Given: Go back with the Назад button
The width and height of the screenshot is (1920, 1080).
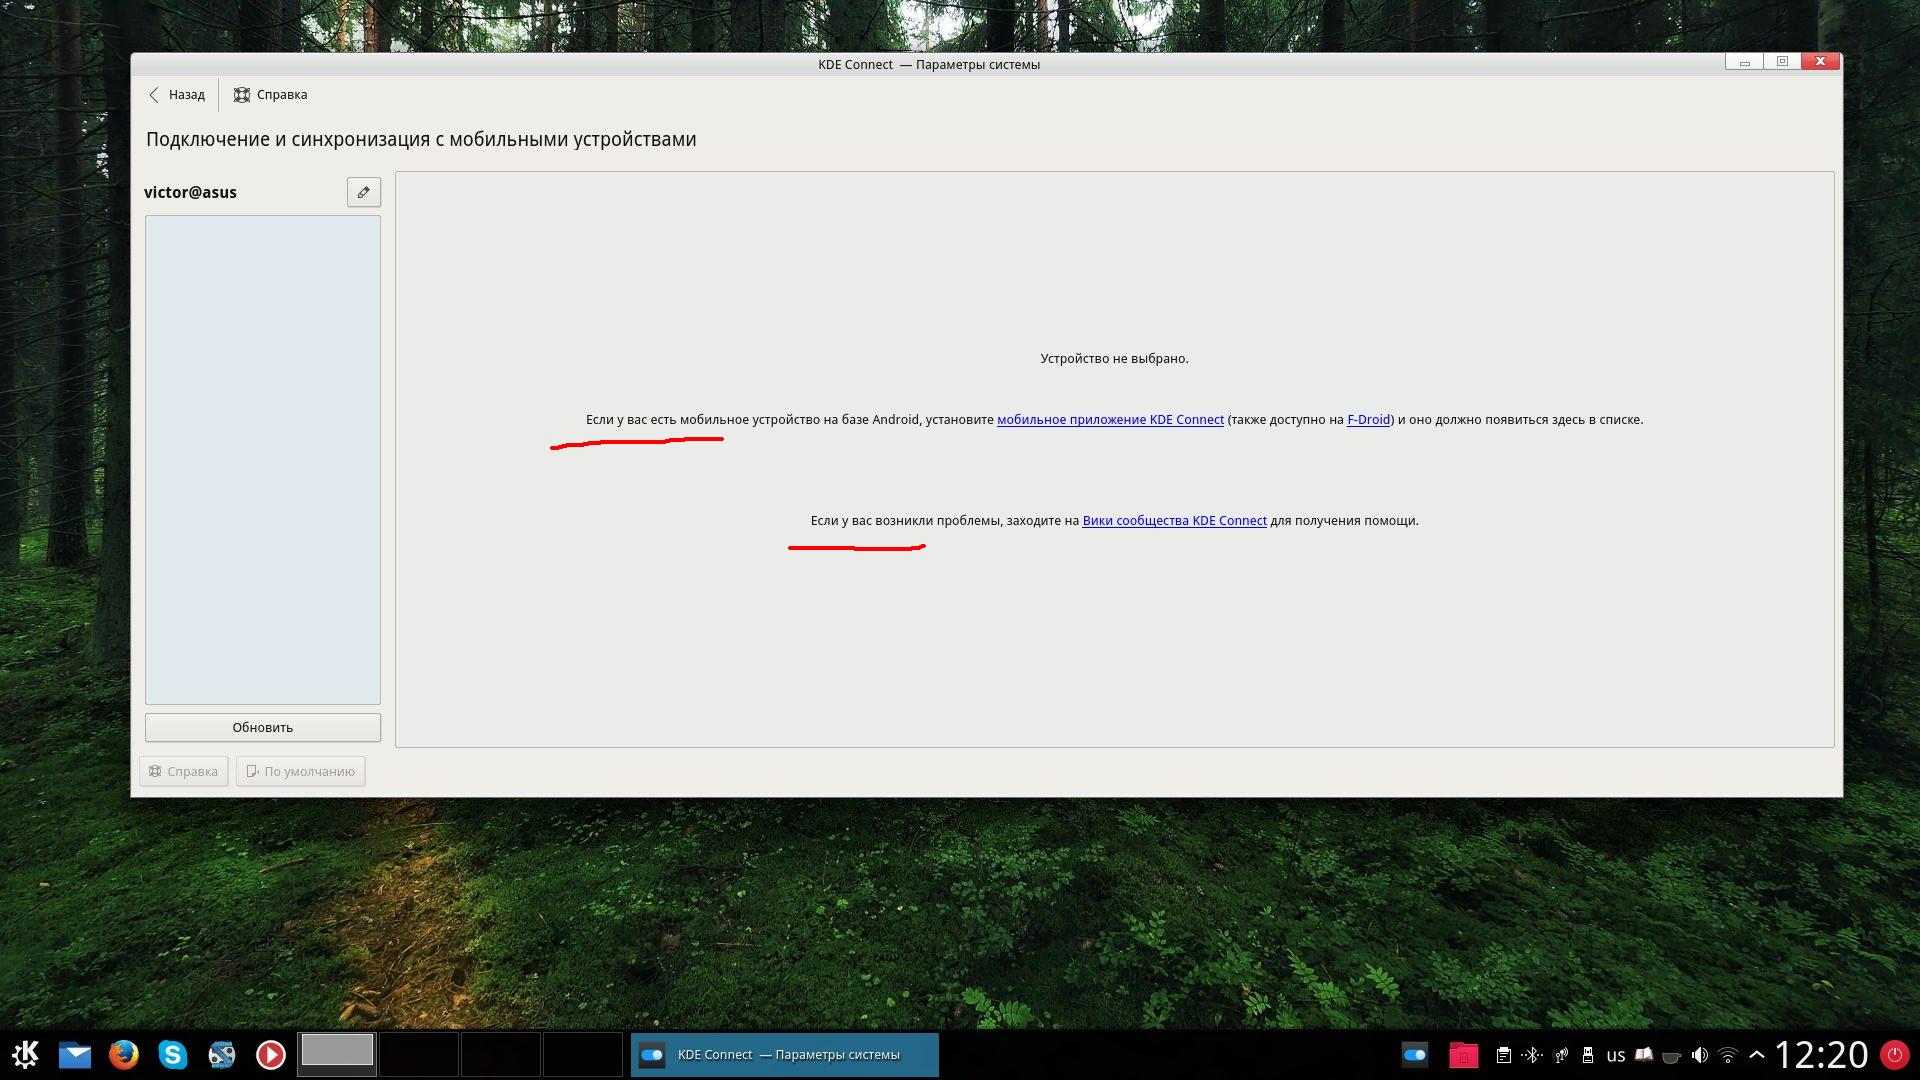Looking at the screenshot, I should point(177,95).
